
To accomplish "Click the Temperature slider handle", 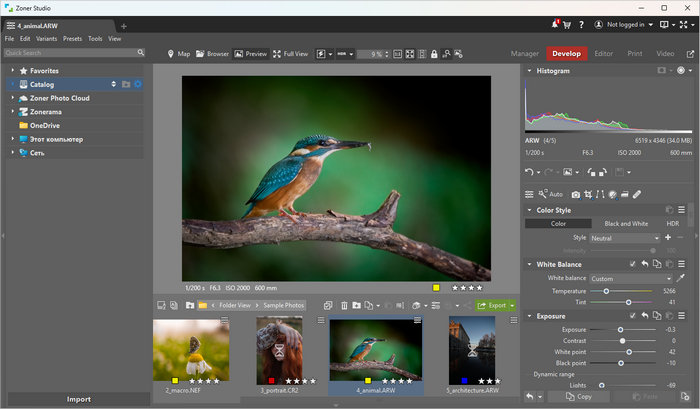I will (x=606, y=290).
